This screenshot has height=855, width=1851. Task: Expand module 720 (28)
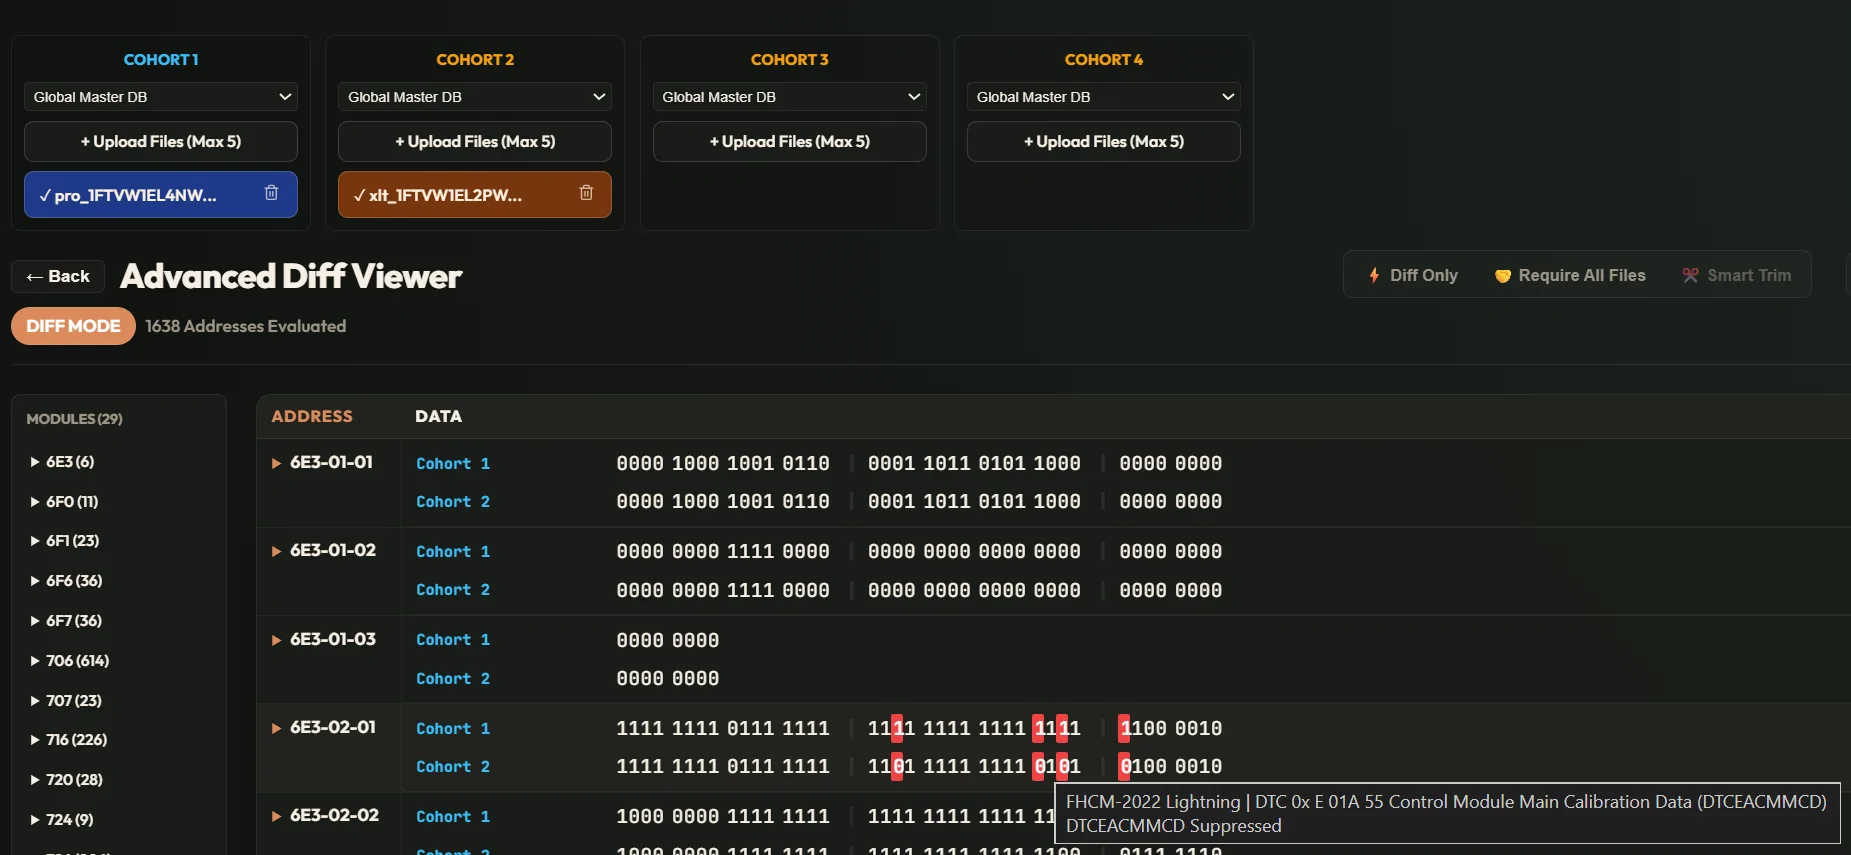click(66, 780)
